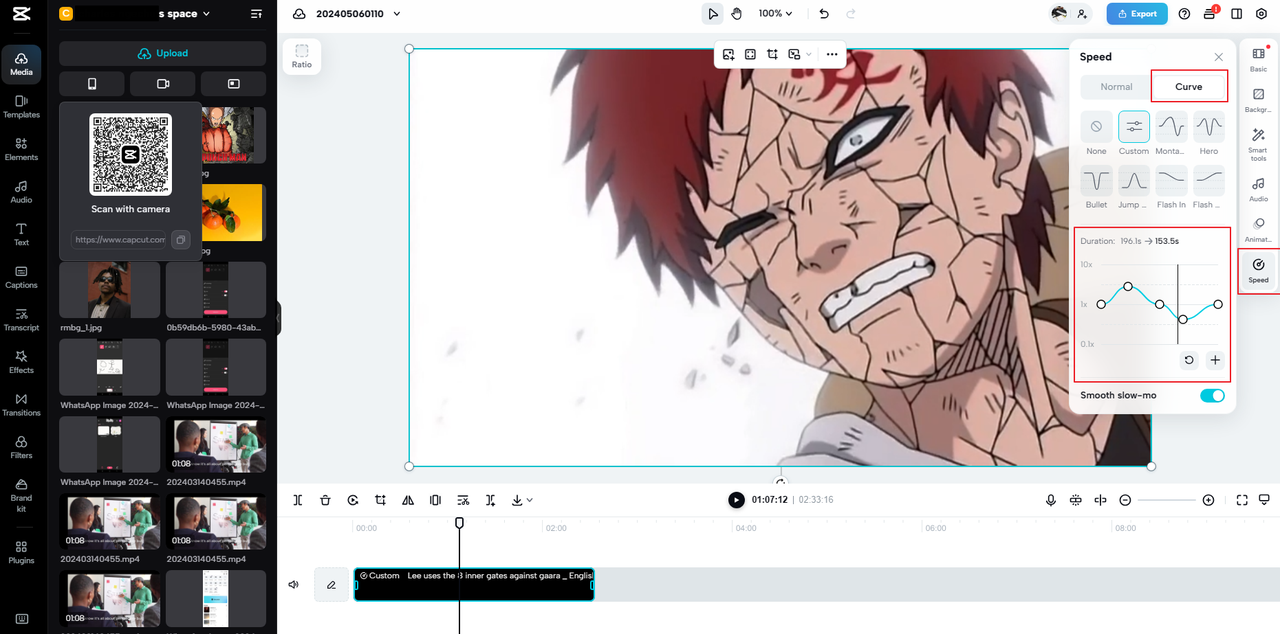Select the Jump Cut speed curve preset
The image size is (1280, 634).
[1134, 187]
